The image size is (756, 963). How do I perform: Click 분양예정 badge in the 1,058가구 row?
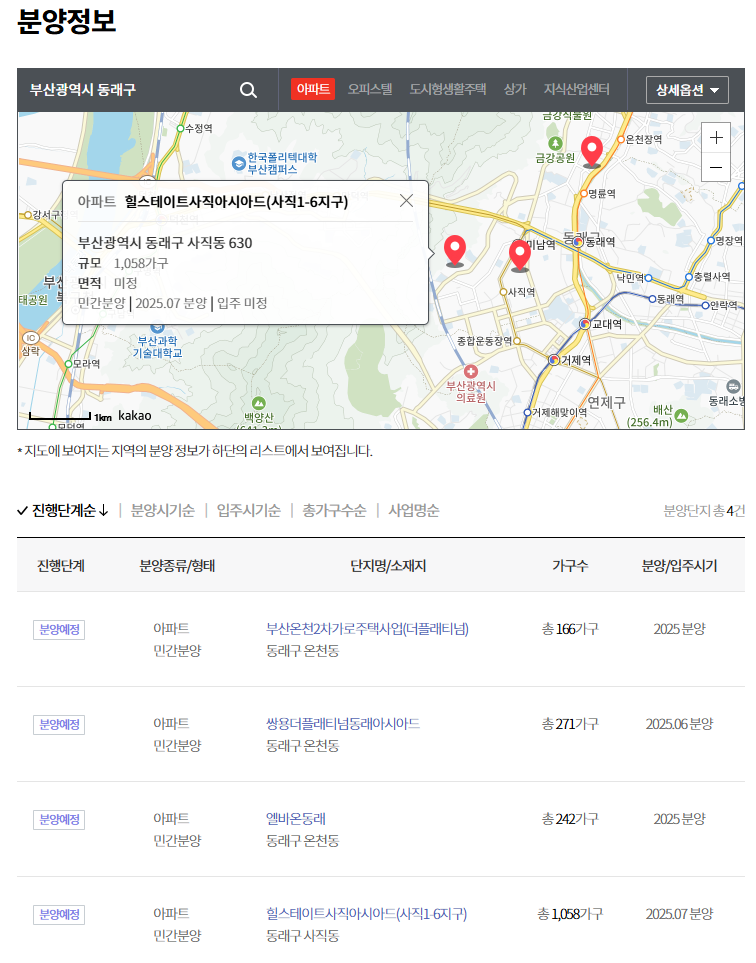coord(59,914)
